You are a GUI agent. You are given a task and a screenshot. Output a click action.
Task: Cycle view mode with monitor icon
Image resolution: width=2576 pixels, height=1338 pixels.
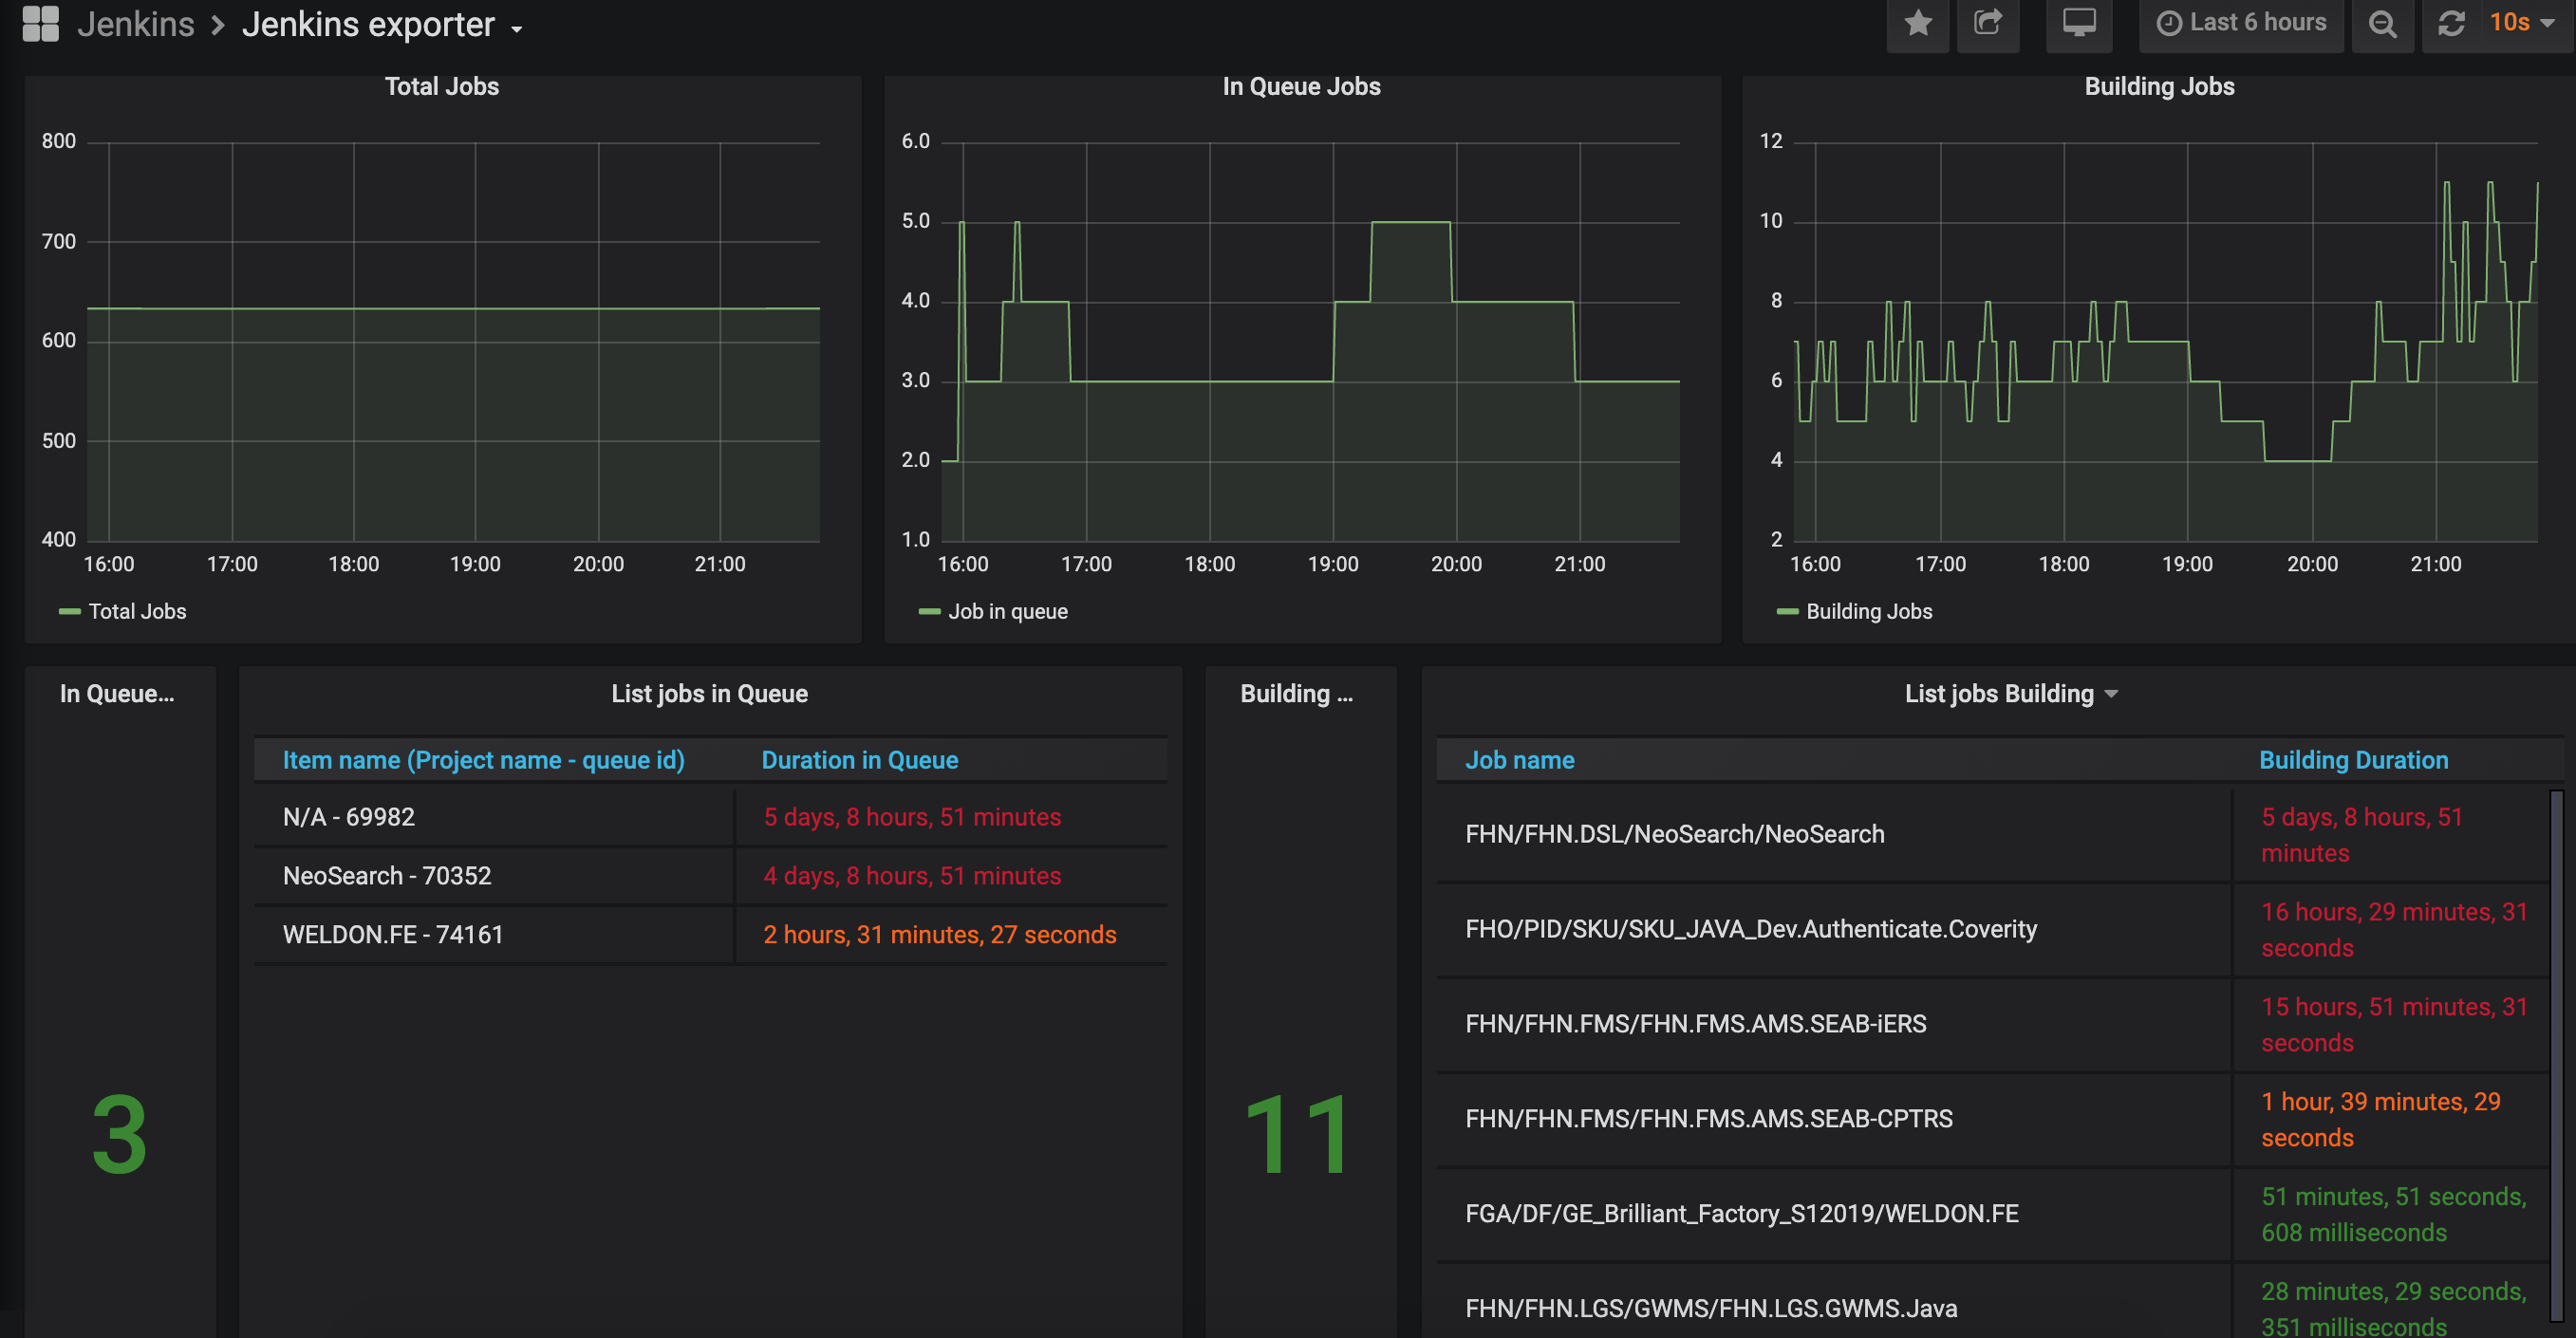[x=2079, y=23]
